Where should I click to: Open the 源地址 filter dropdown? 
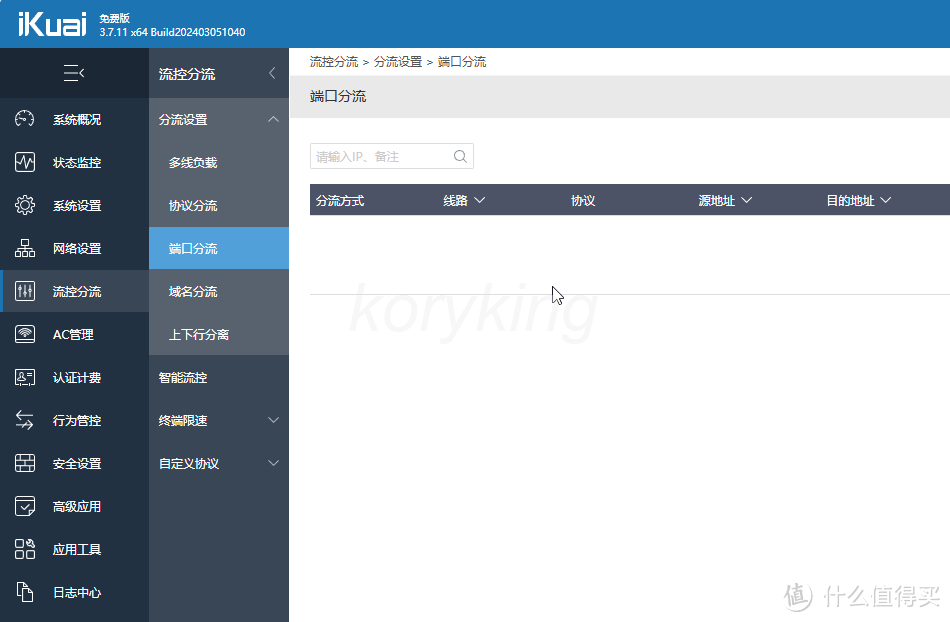tap(744, 199)
